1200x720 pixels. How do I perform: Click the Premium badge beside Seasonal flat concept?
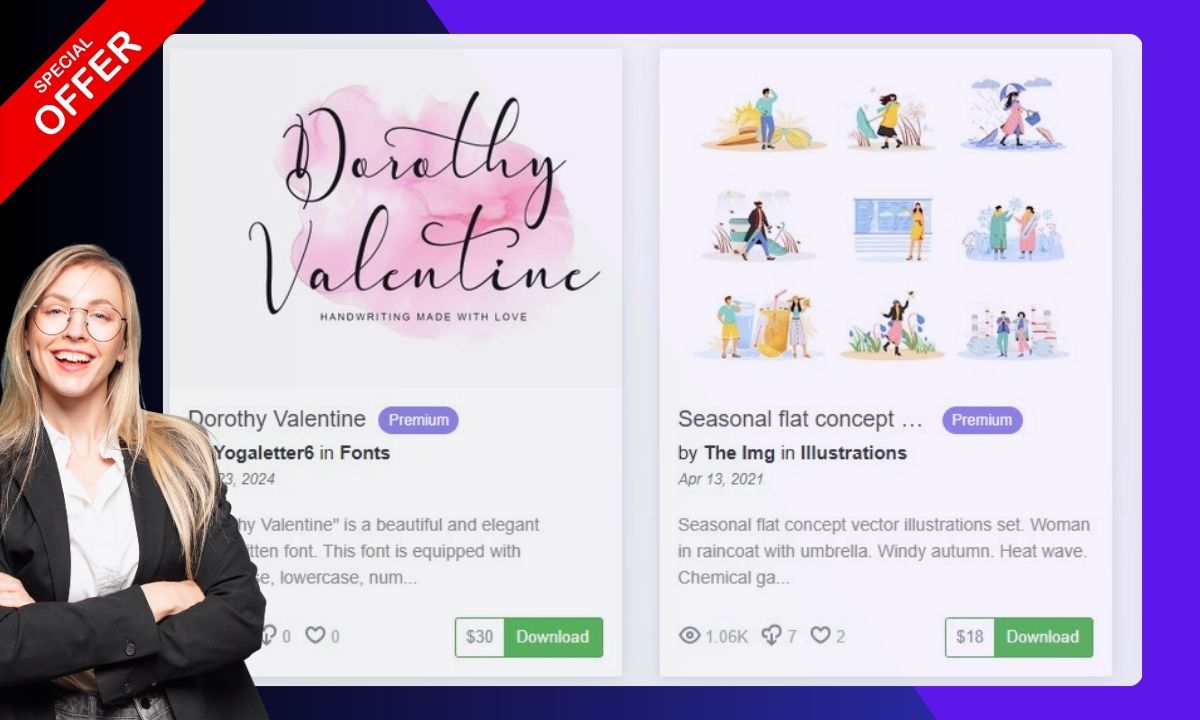click(982, 420)
